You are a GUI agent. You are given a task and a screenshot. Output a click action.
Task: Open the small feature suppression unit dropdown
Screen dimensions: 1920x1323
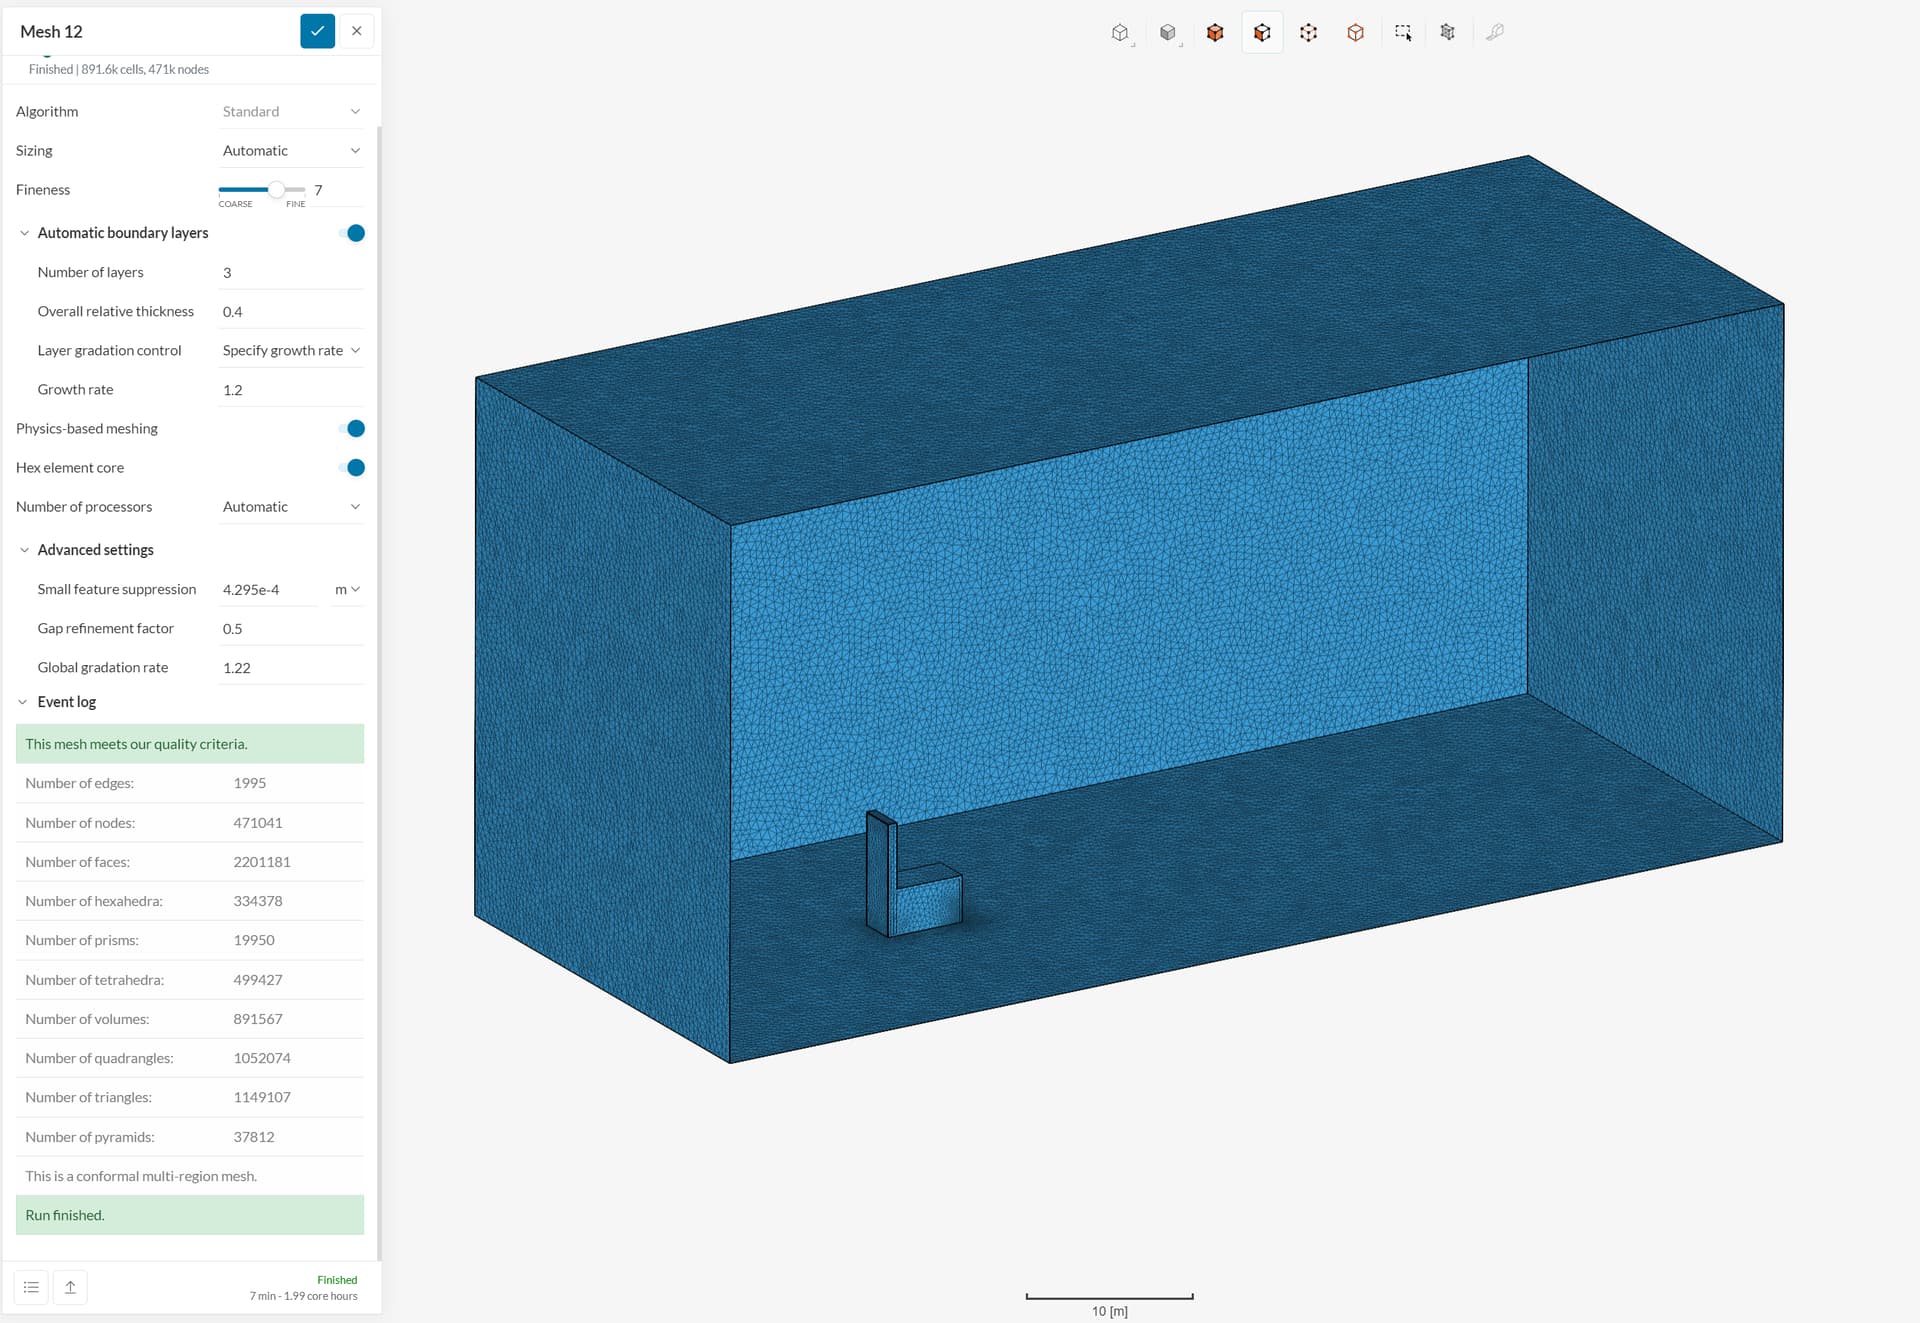(348, 589)
